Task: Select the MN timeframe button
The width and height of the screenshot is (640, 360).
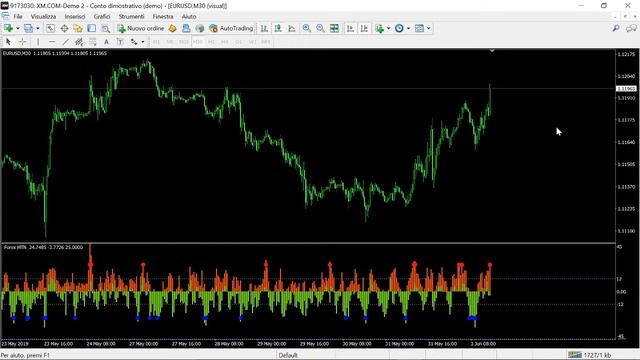Action: pyautogui.click(x=266, y=42)
